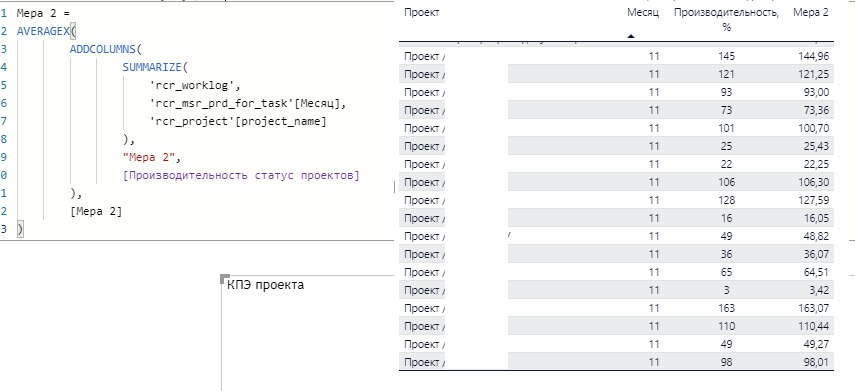This screenshot has height=391, width=855.
Task: Select the Мера 2 value 144,96
Action: coord(814,56)
